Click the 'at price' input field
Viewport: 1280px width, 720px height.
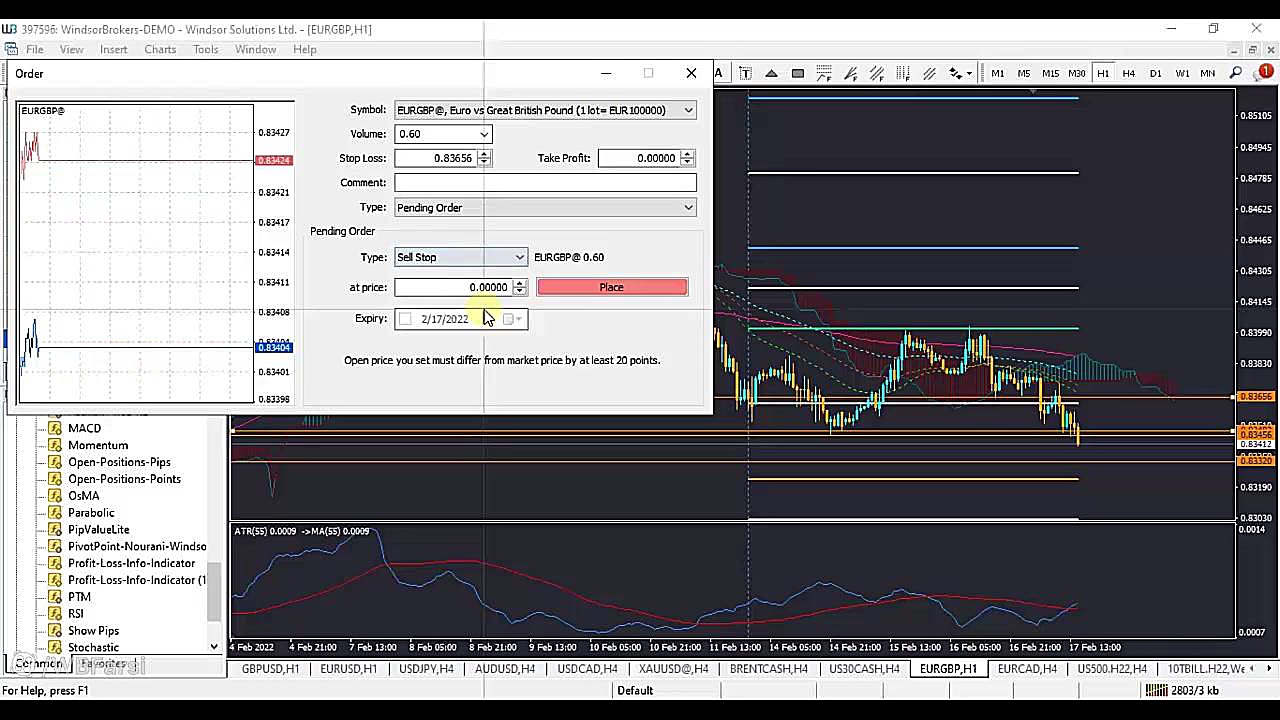[x=452, y=287]
